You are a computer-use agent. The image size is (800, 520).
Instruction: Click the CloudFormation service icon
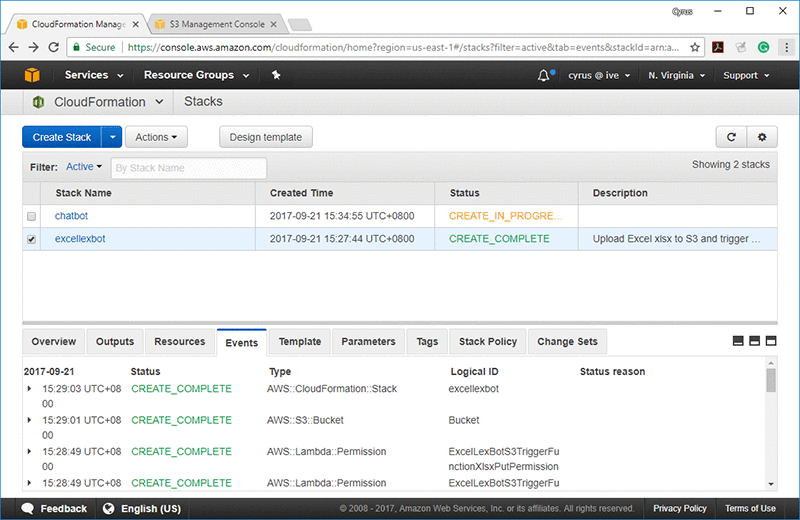(x=38, y=102)
